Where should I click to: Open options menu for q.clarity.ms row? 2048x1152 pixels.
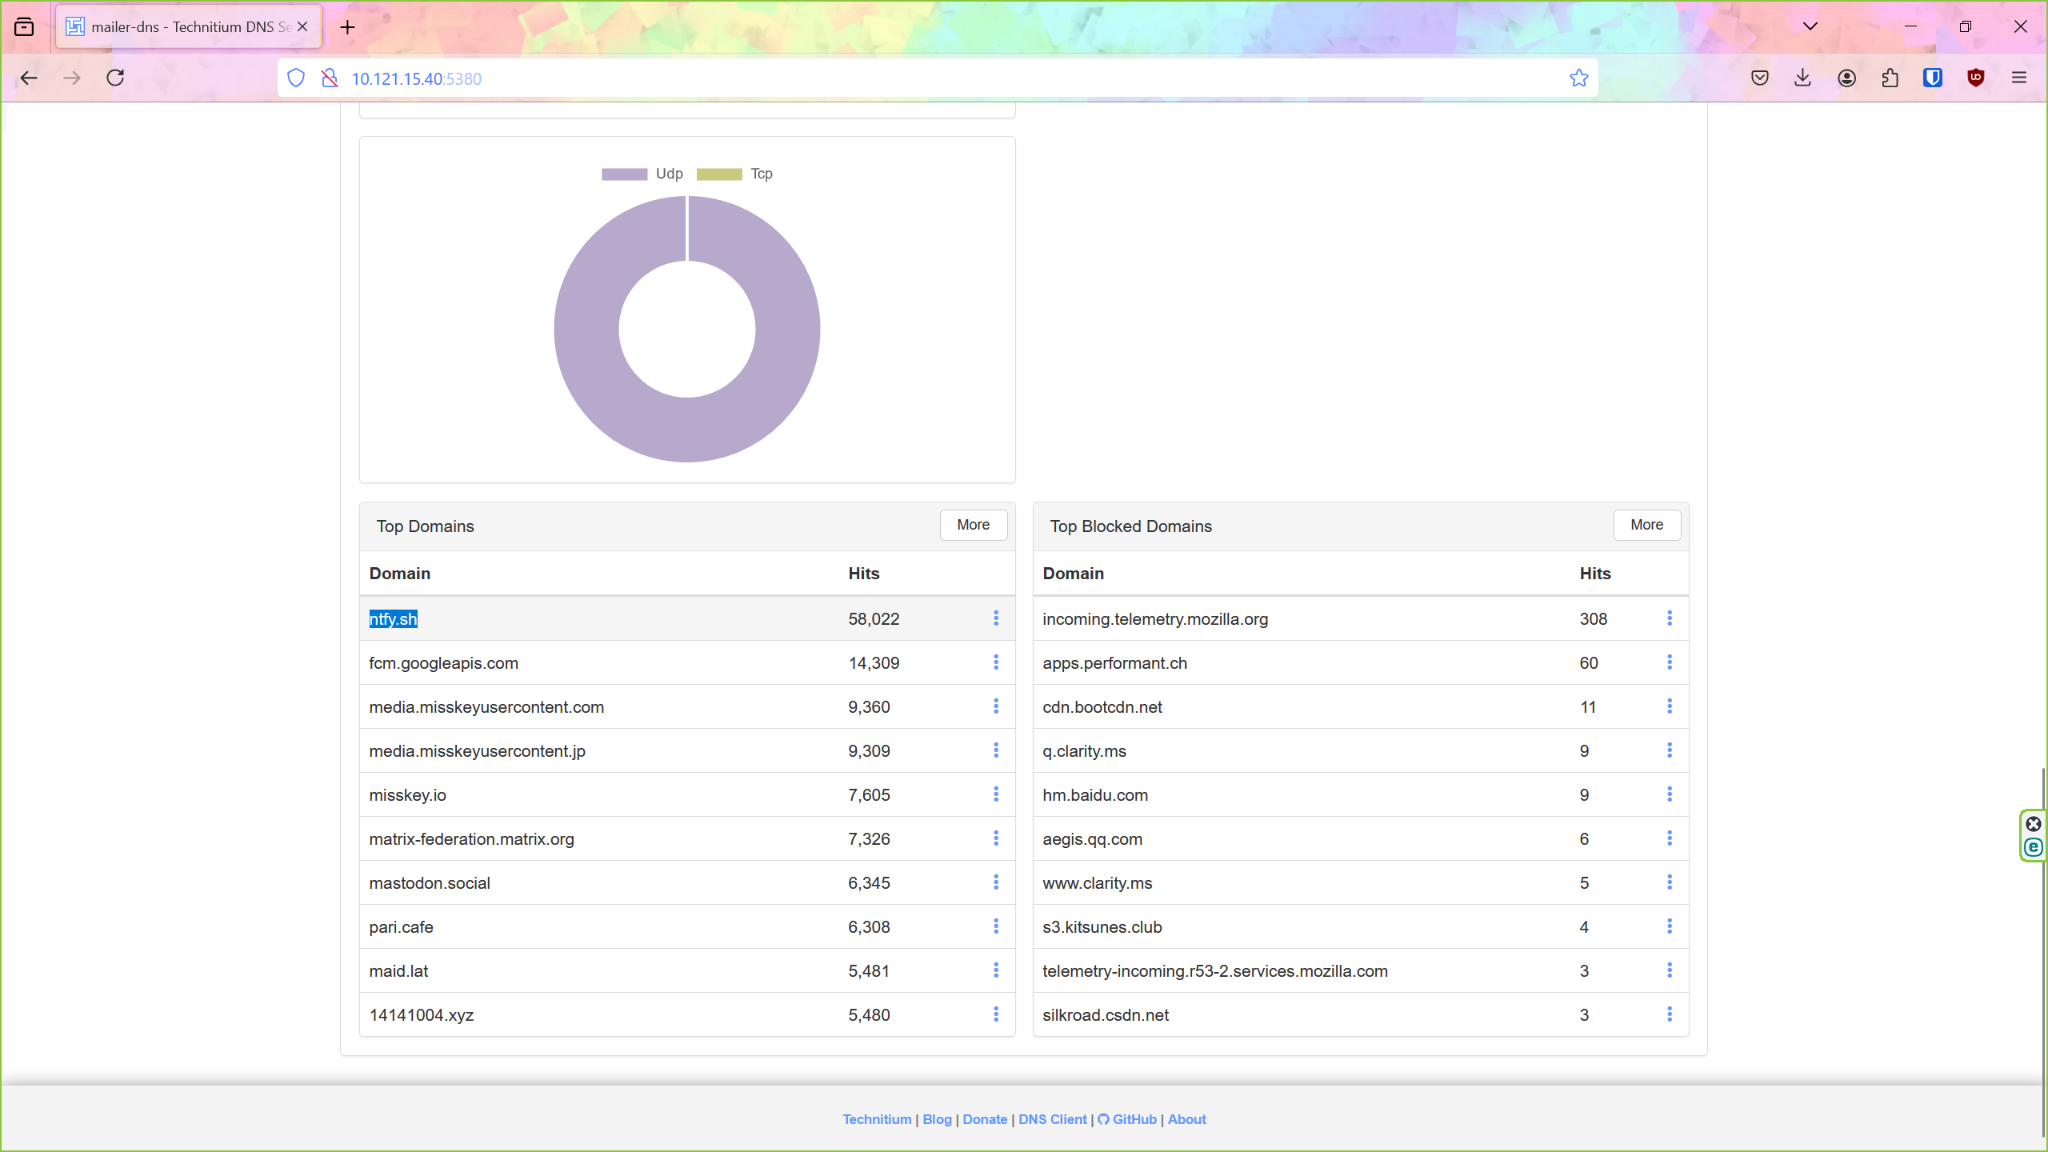pos(1669,750)
